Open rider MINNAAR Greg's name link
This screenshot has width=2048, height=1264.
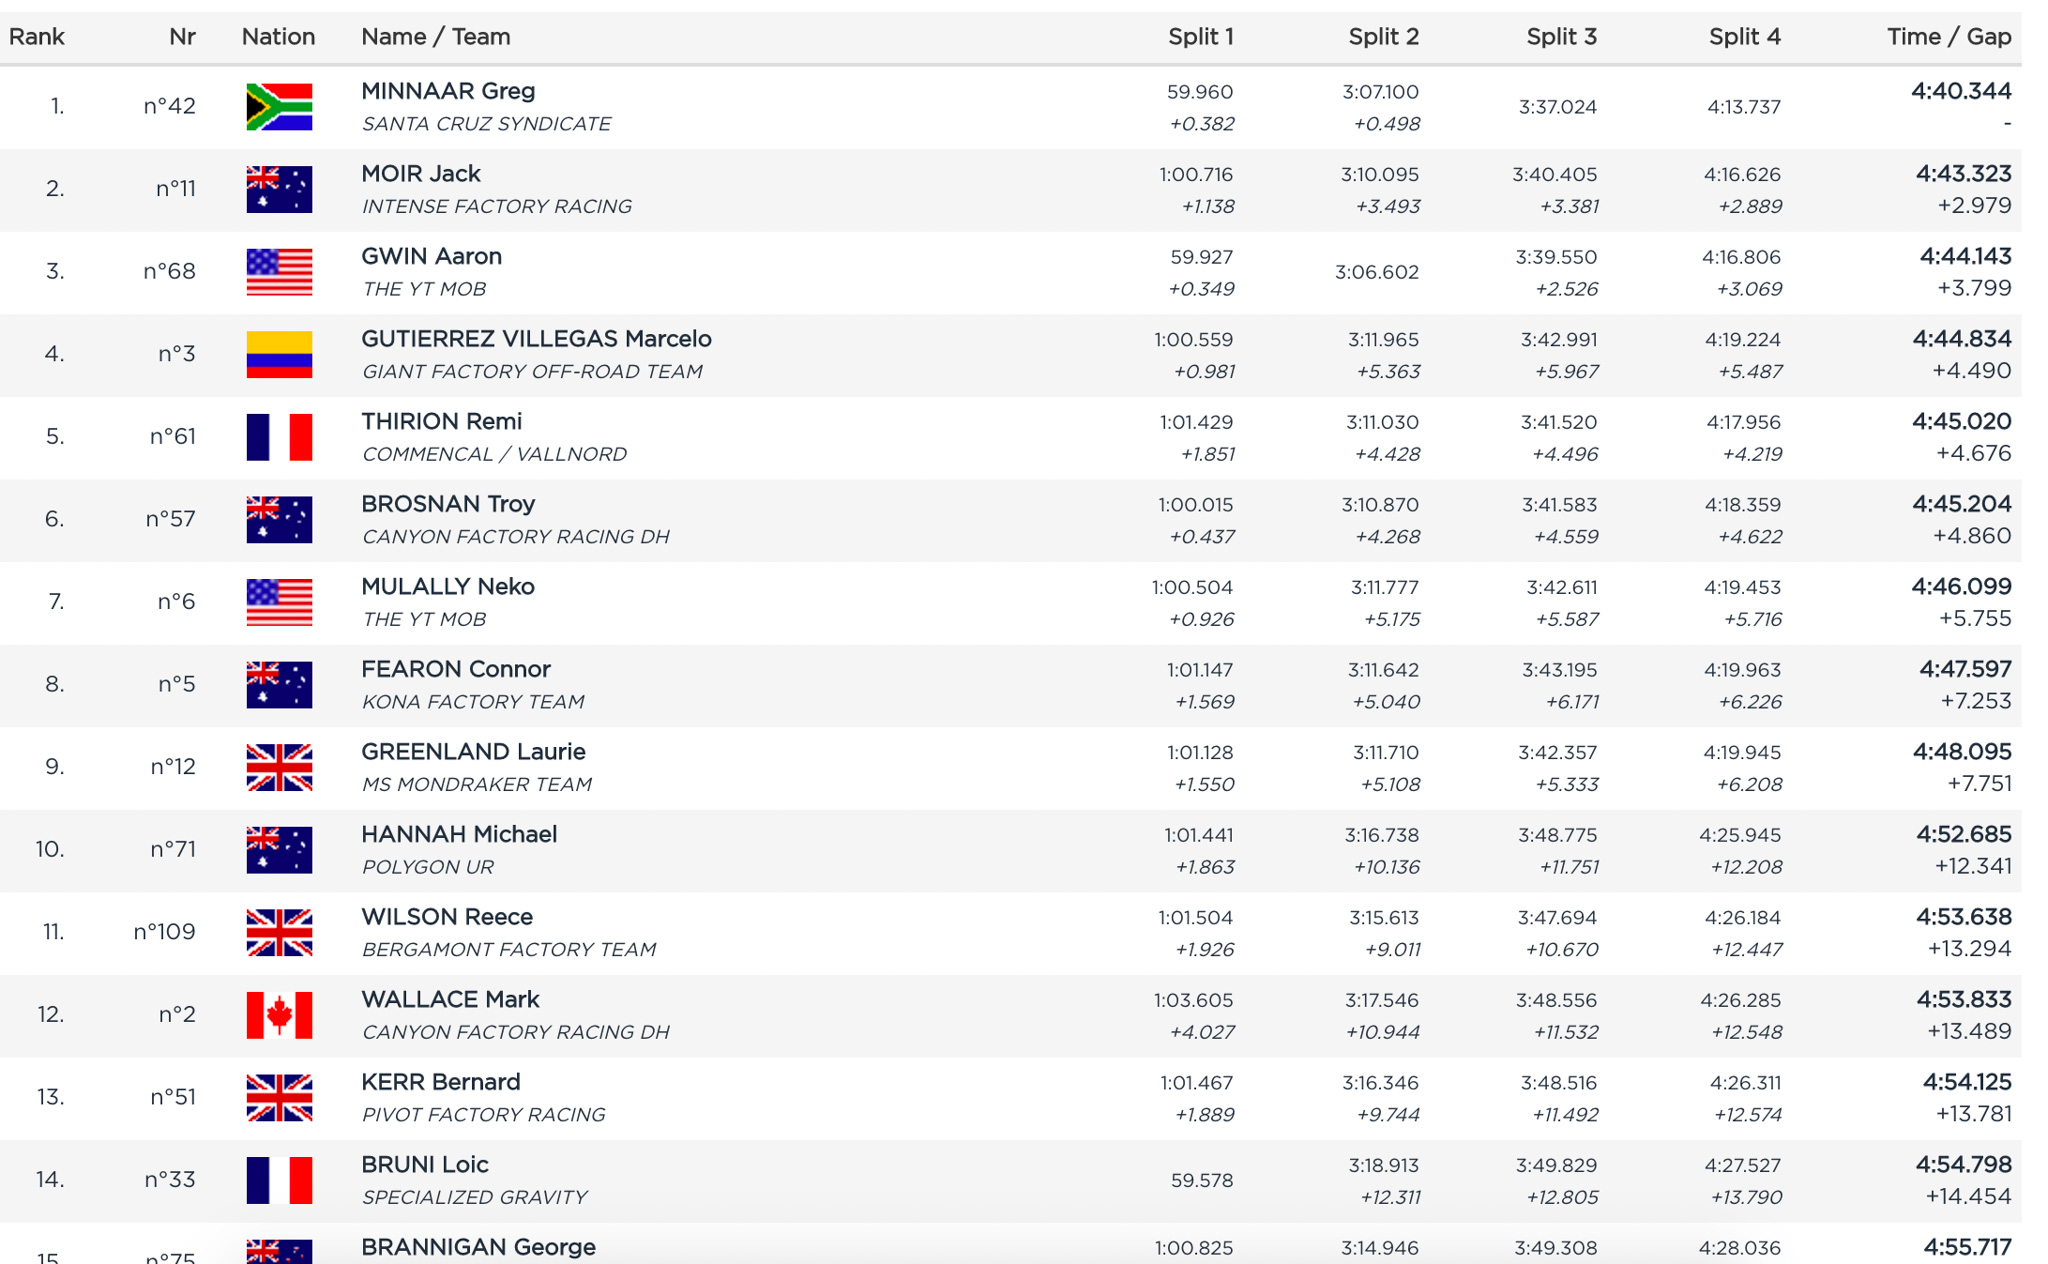pos(448,91)
